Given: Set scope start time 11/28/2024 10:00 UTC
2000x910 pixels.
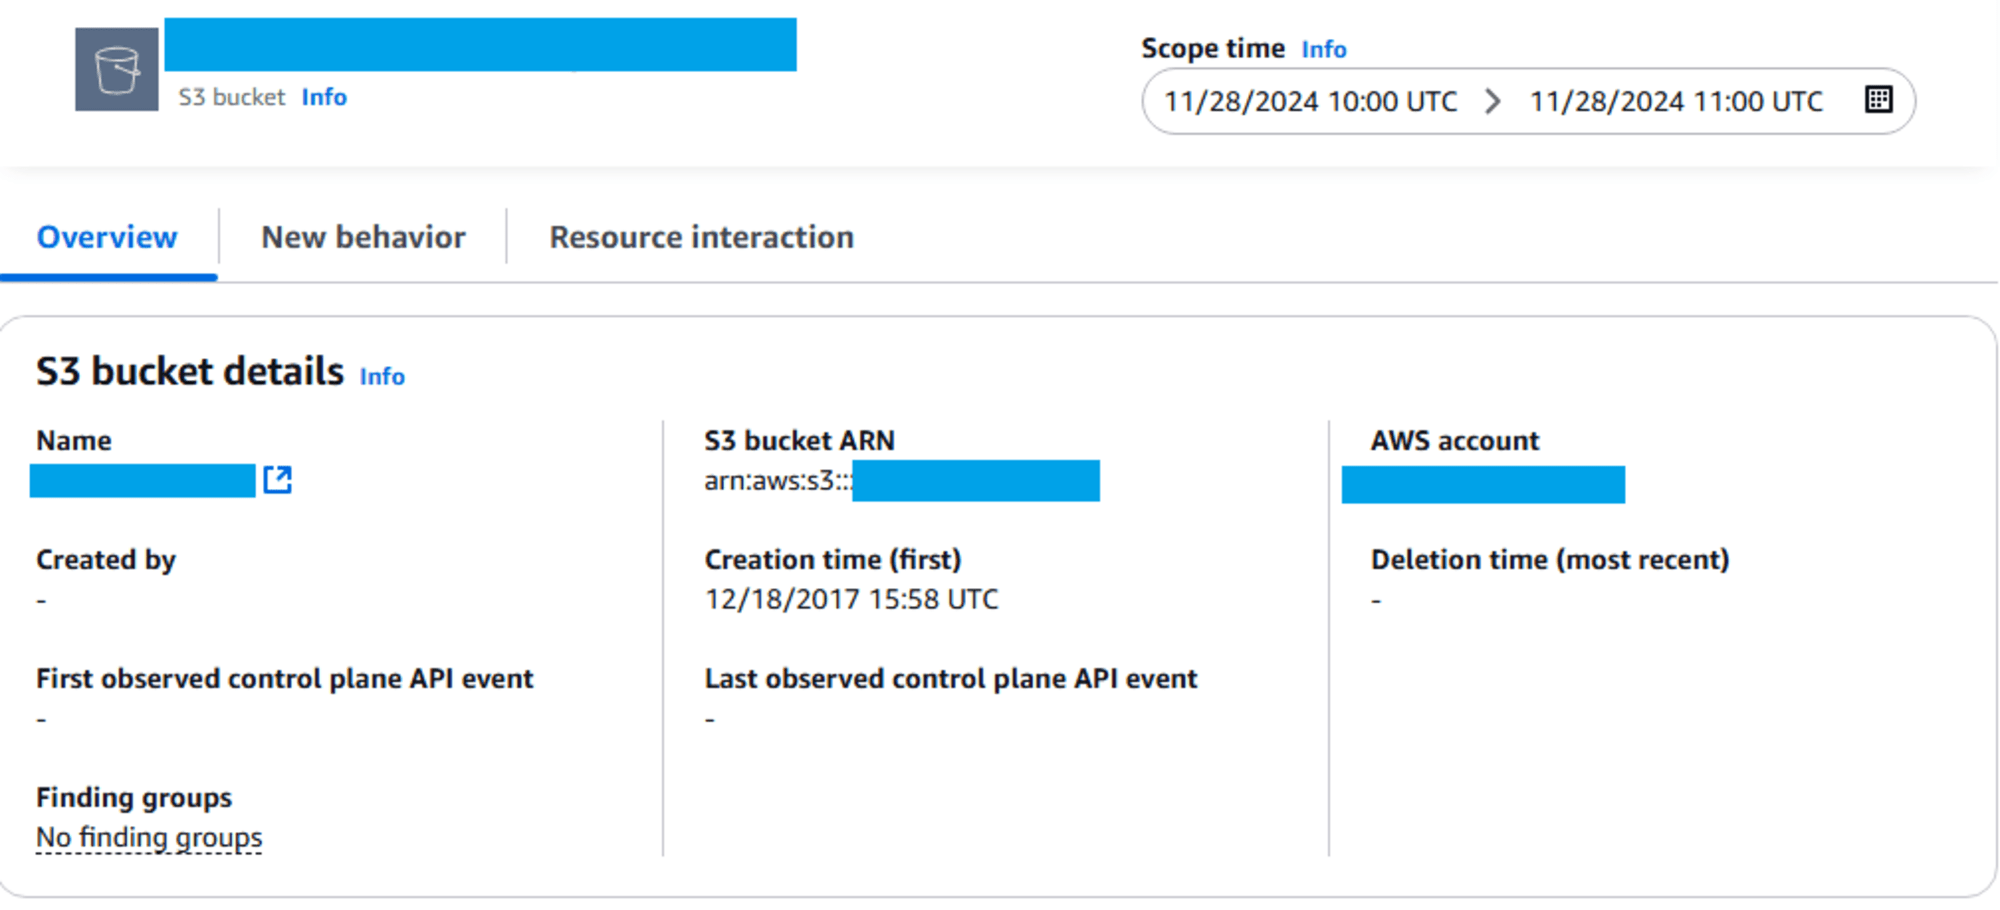Looking at the screenshot, I should pos(1310,101).
